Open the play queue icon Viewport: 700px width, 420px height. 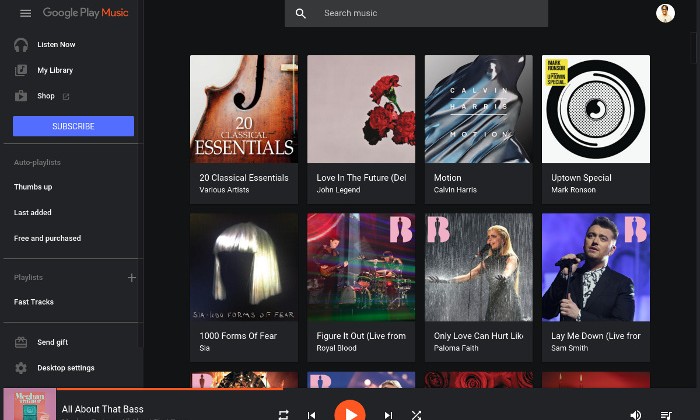point(666,415)
